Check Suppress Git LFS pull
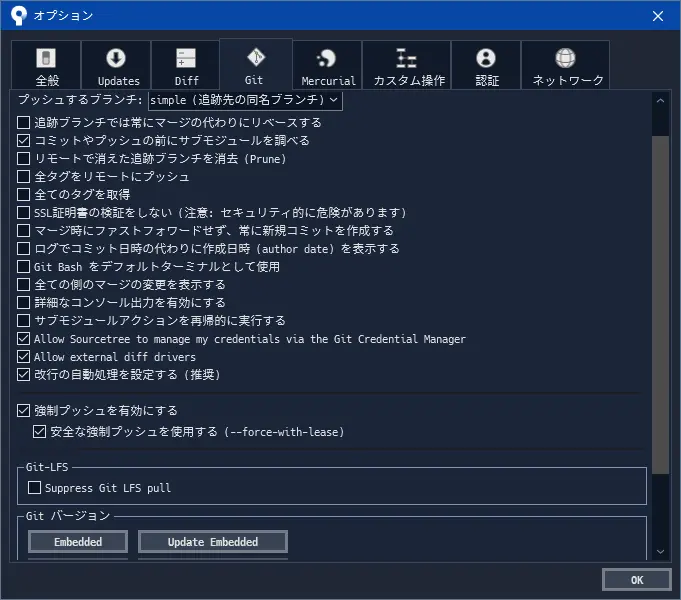Viewport: 681px width, 600px height. (34, 487)
